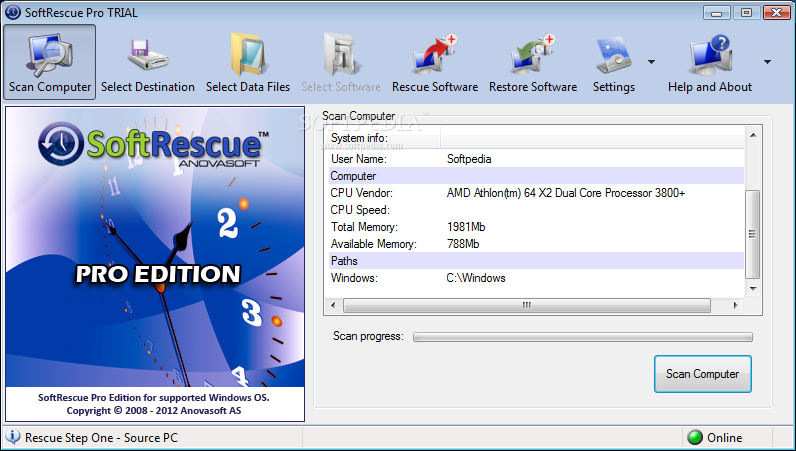The height and width of the screenshot is (451, 796).
Task: Select the 'Windows:' path row label
Action: (x=354, y=278)
